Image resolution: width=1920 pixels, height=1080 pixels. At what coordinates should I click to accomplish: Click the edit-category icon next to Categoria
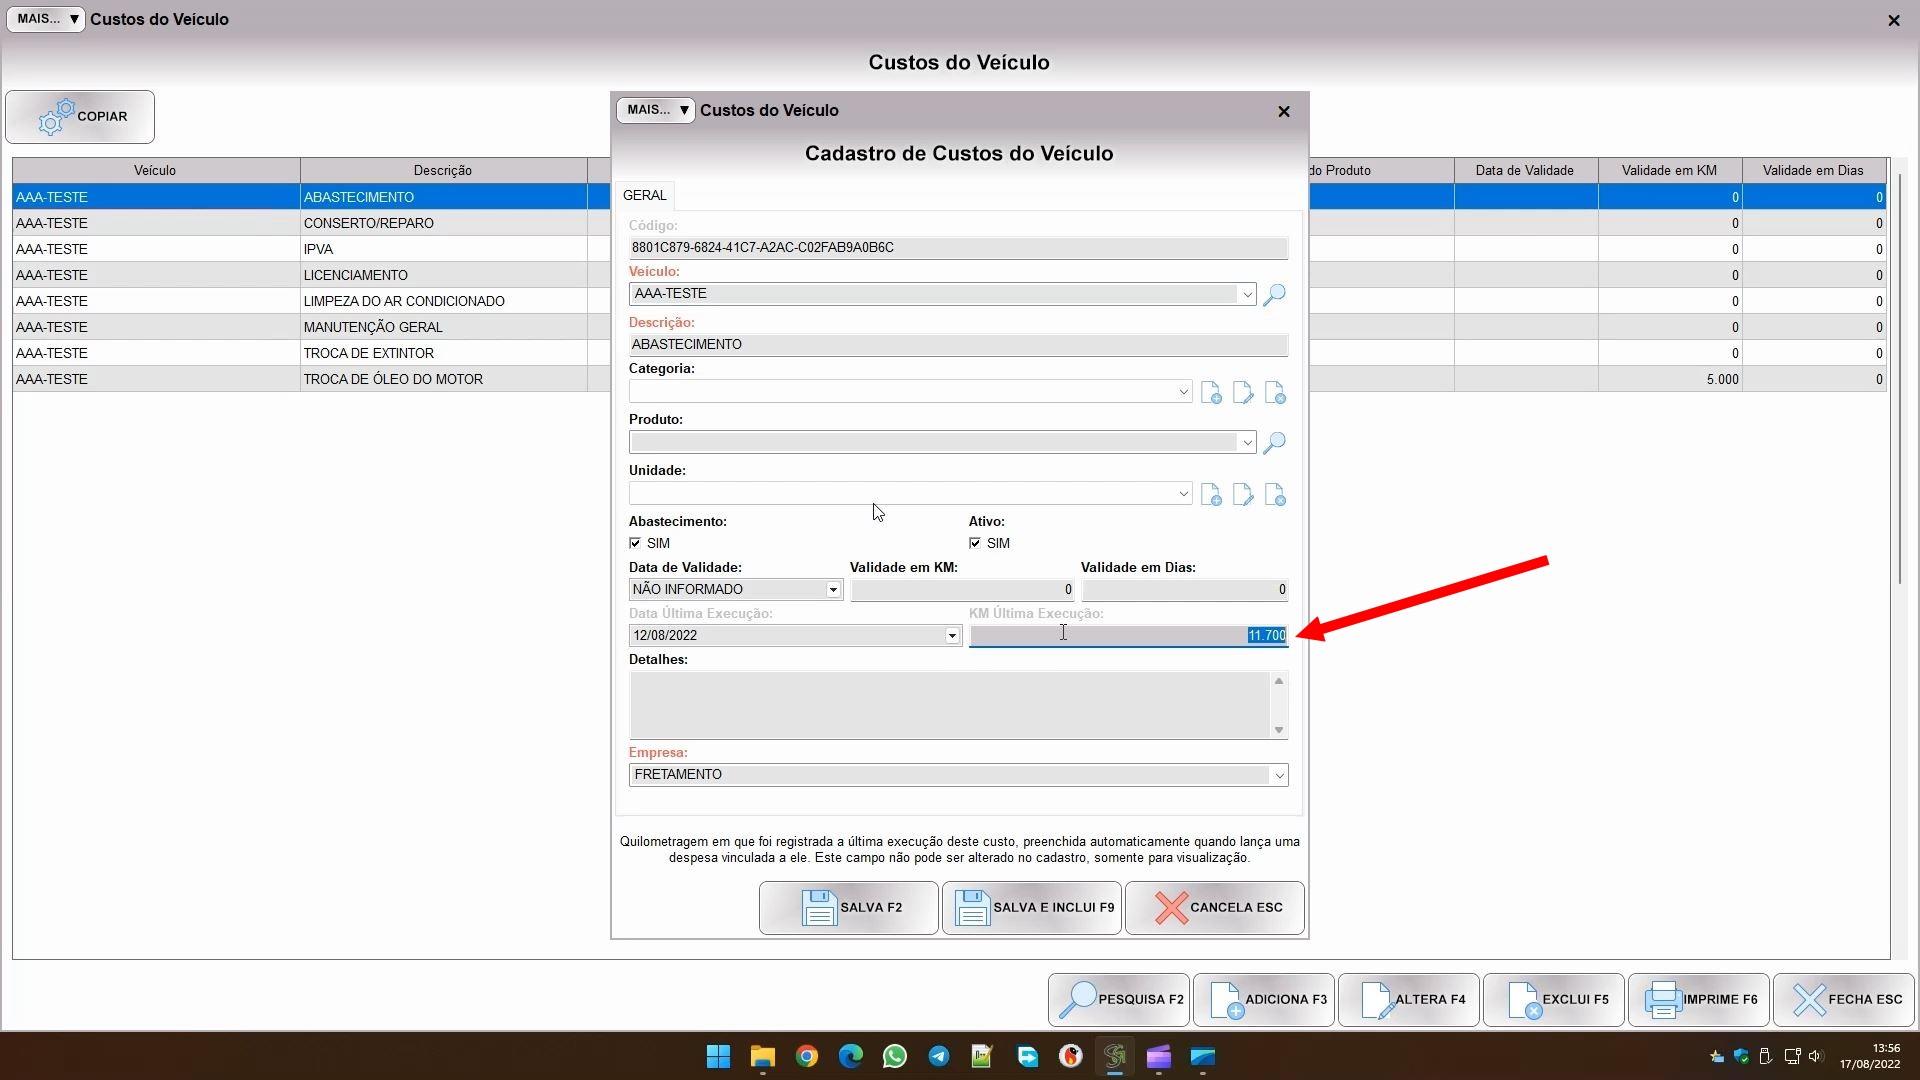tap(1243, 393)
